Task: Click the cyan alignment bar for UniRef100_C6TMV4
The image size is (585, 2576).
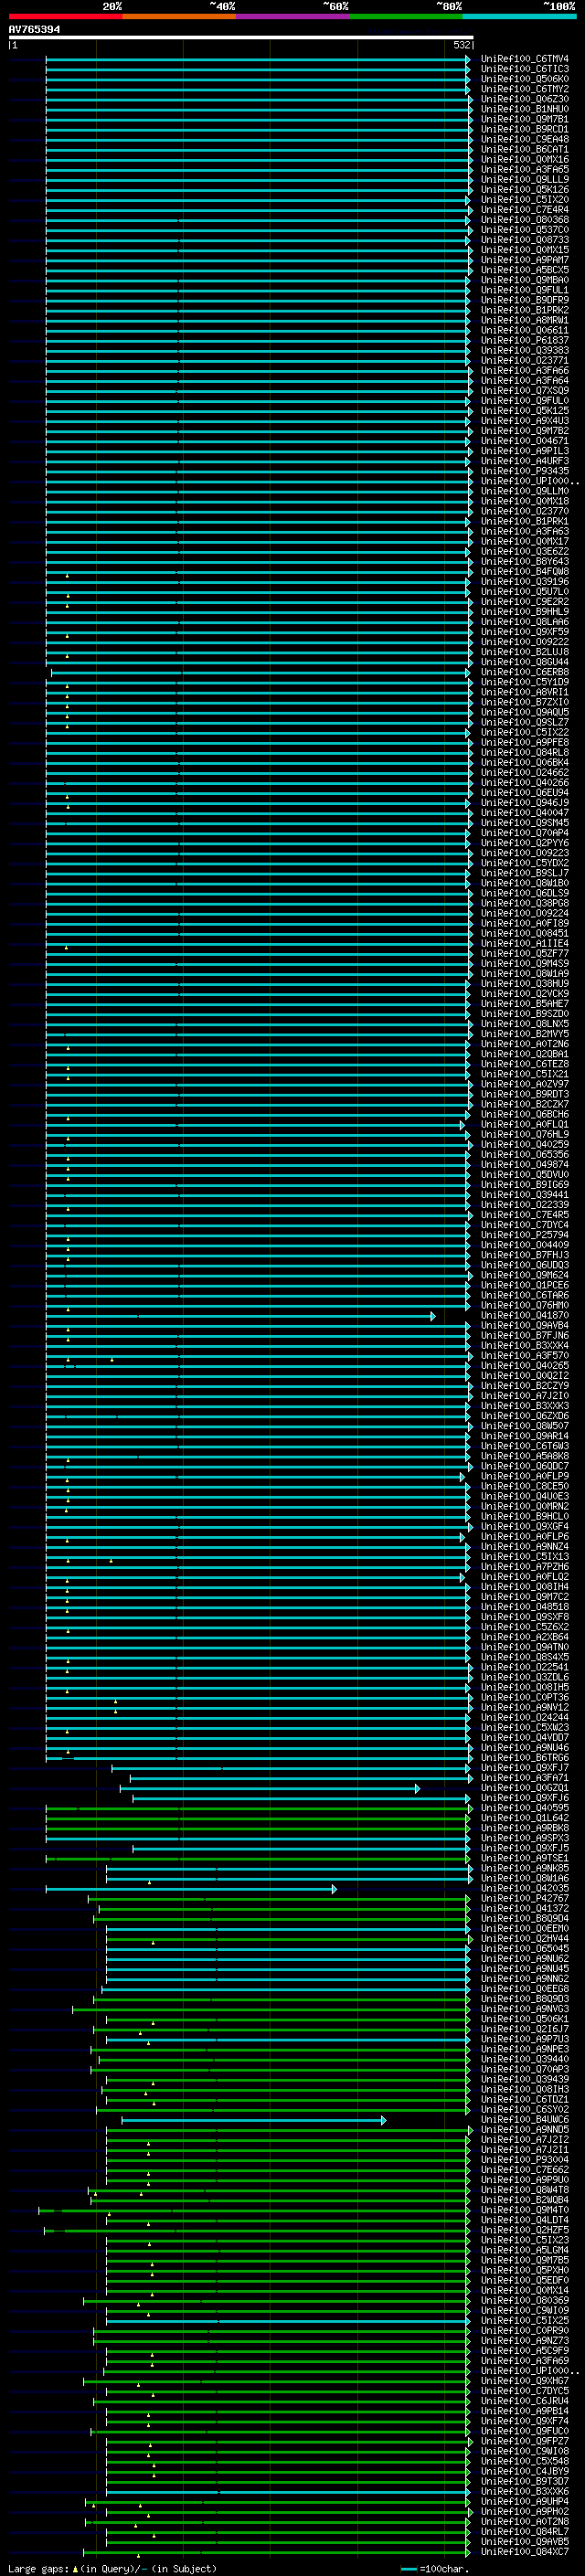Action: [258, 59]
